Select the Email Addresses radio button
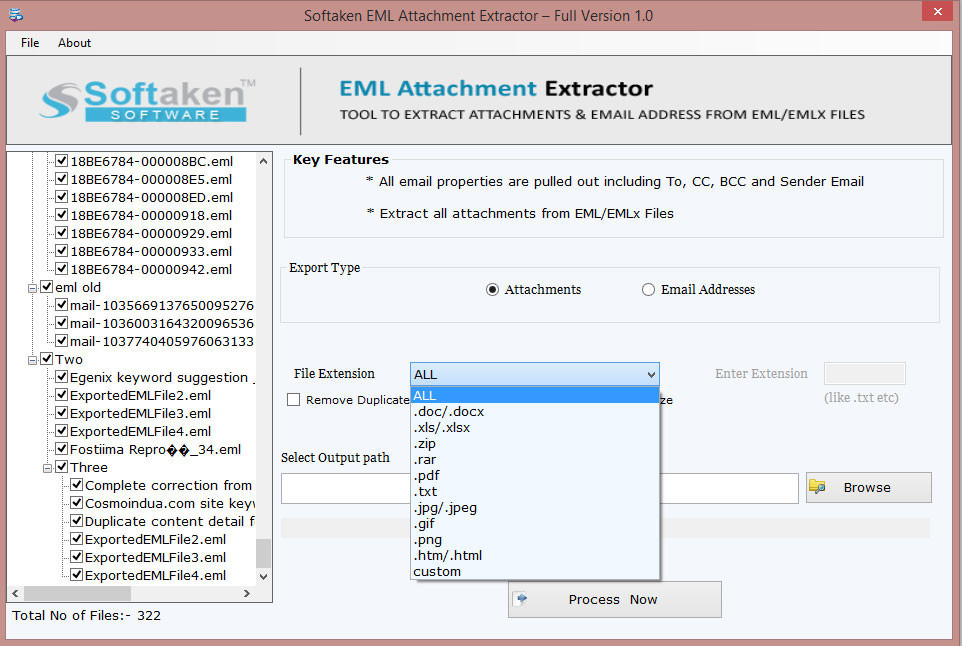 648,290
